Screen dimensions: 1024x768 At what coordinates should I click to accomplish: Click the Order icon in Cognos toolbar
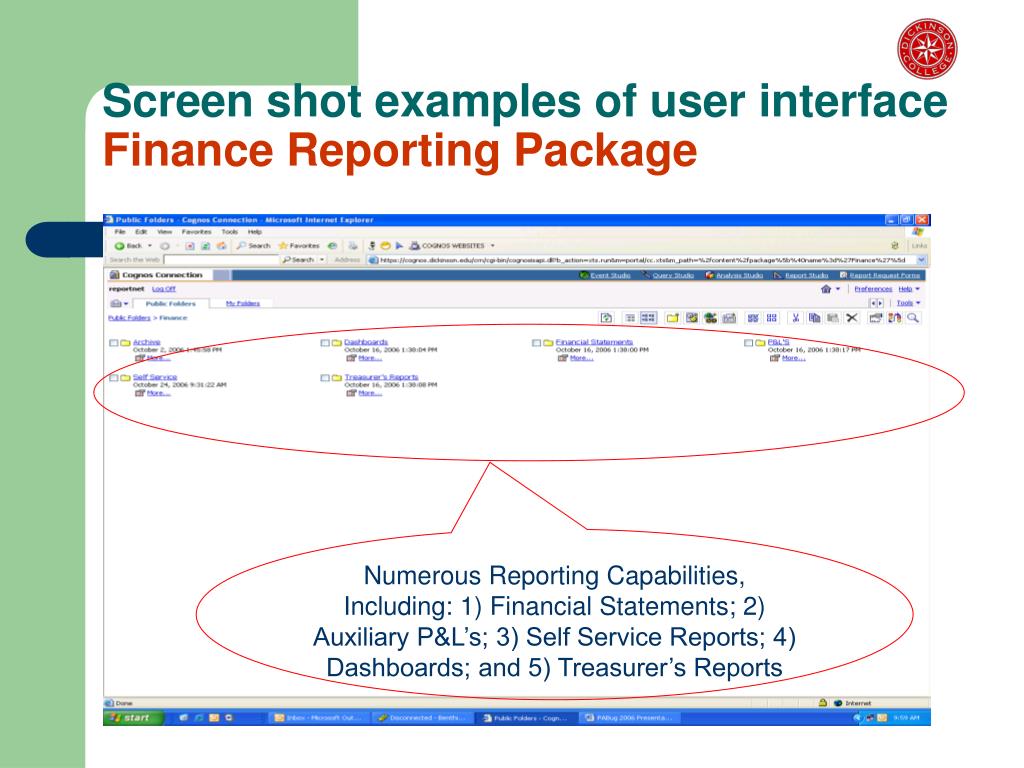coord(894,318)
